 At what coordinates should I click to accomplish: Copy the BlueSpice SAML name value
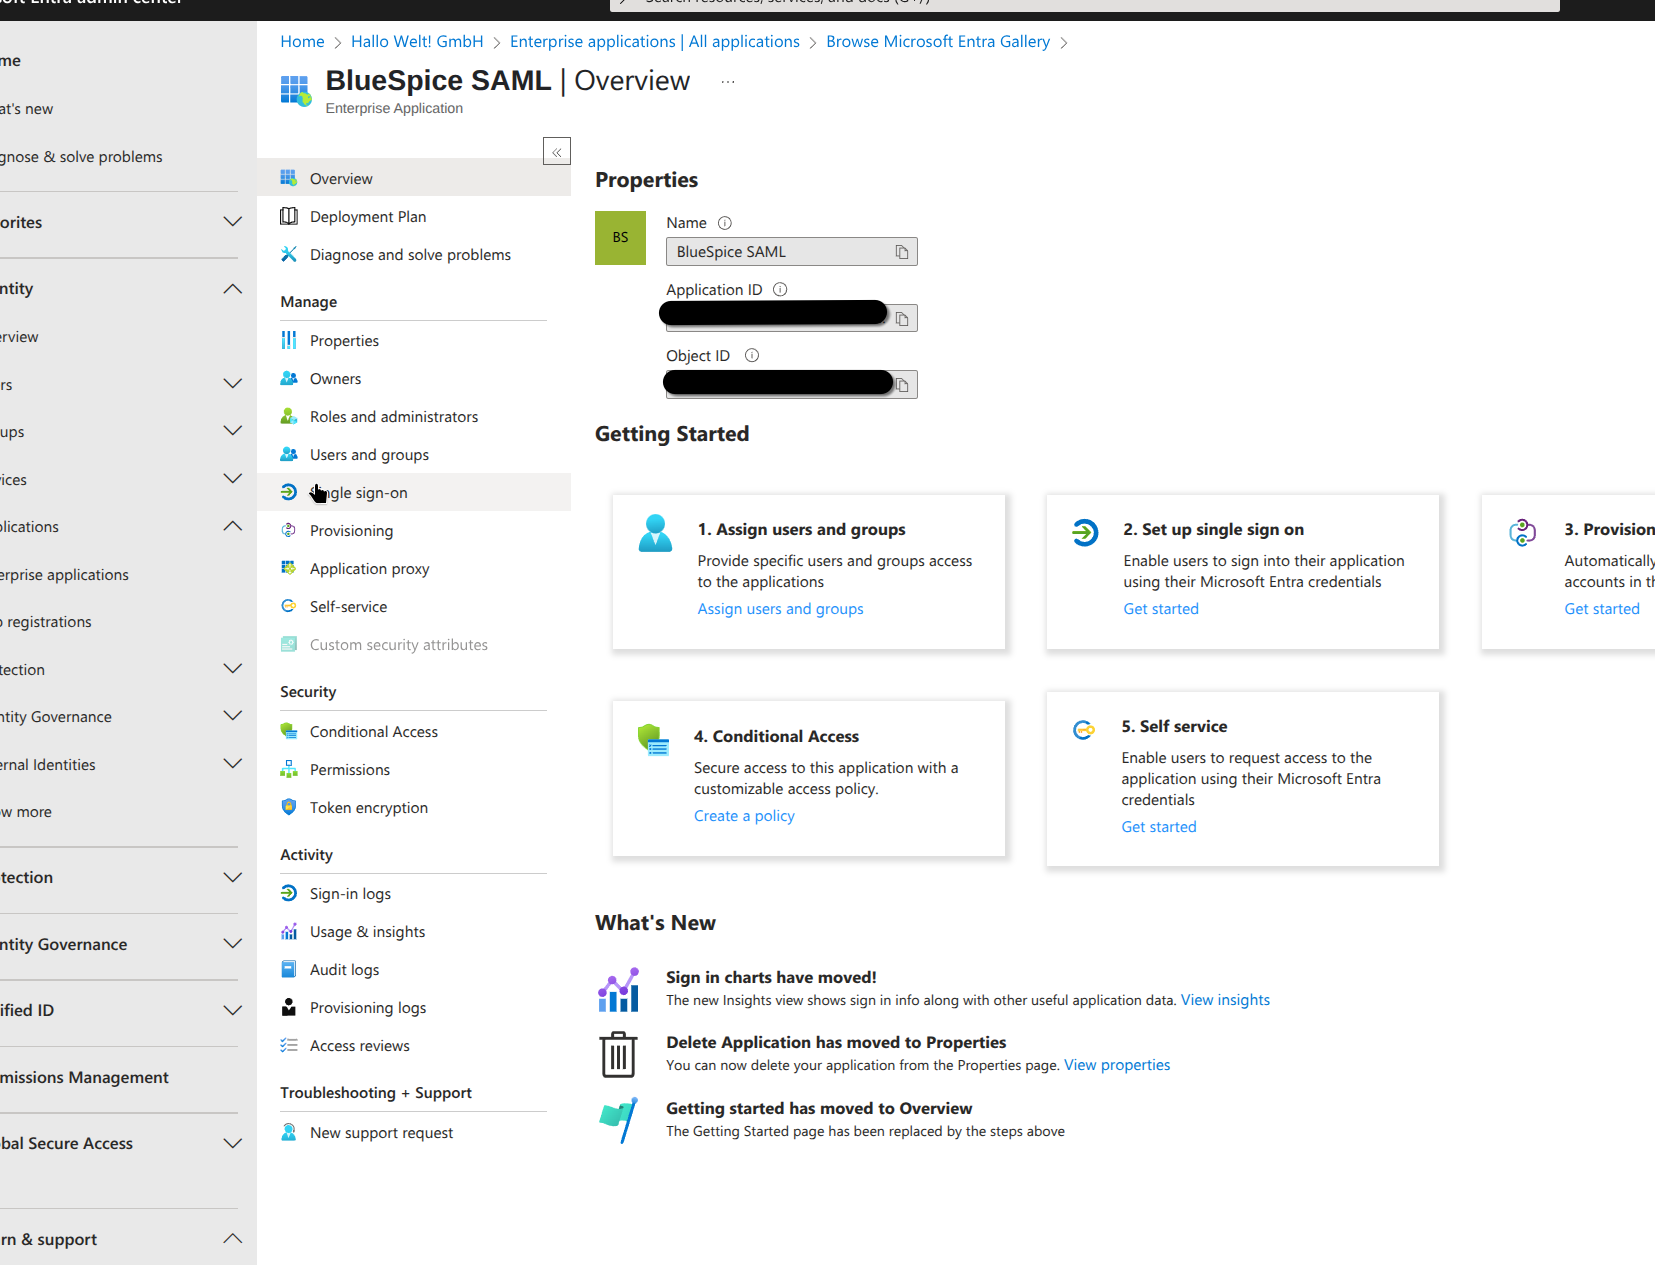[901, 252]
